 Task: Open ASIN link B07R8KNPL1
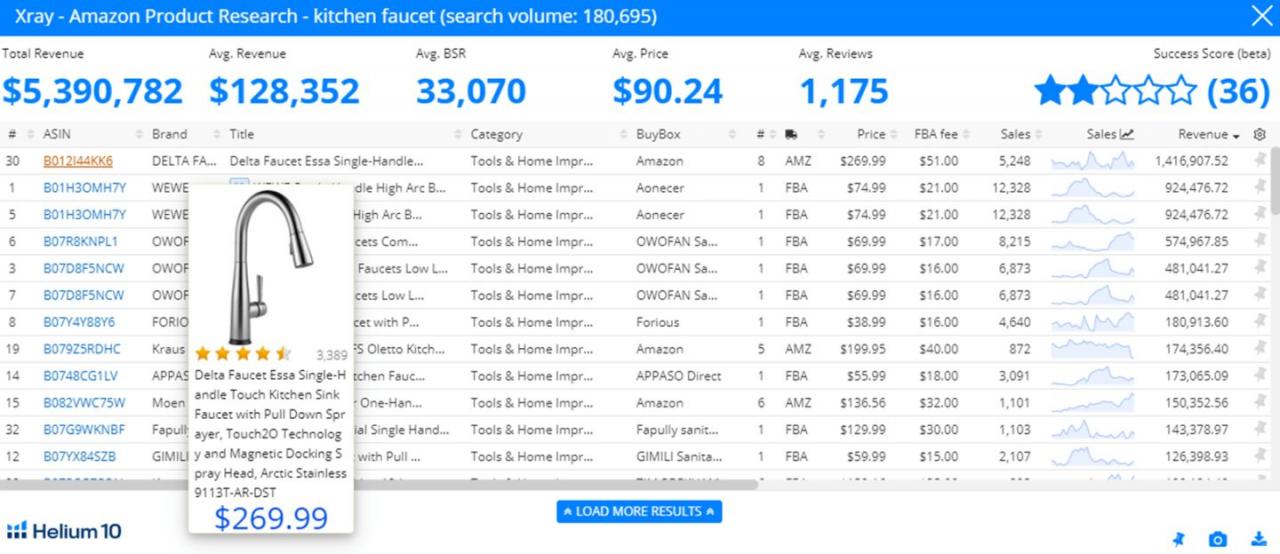pos(80,241)
